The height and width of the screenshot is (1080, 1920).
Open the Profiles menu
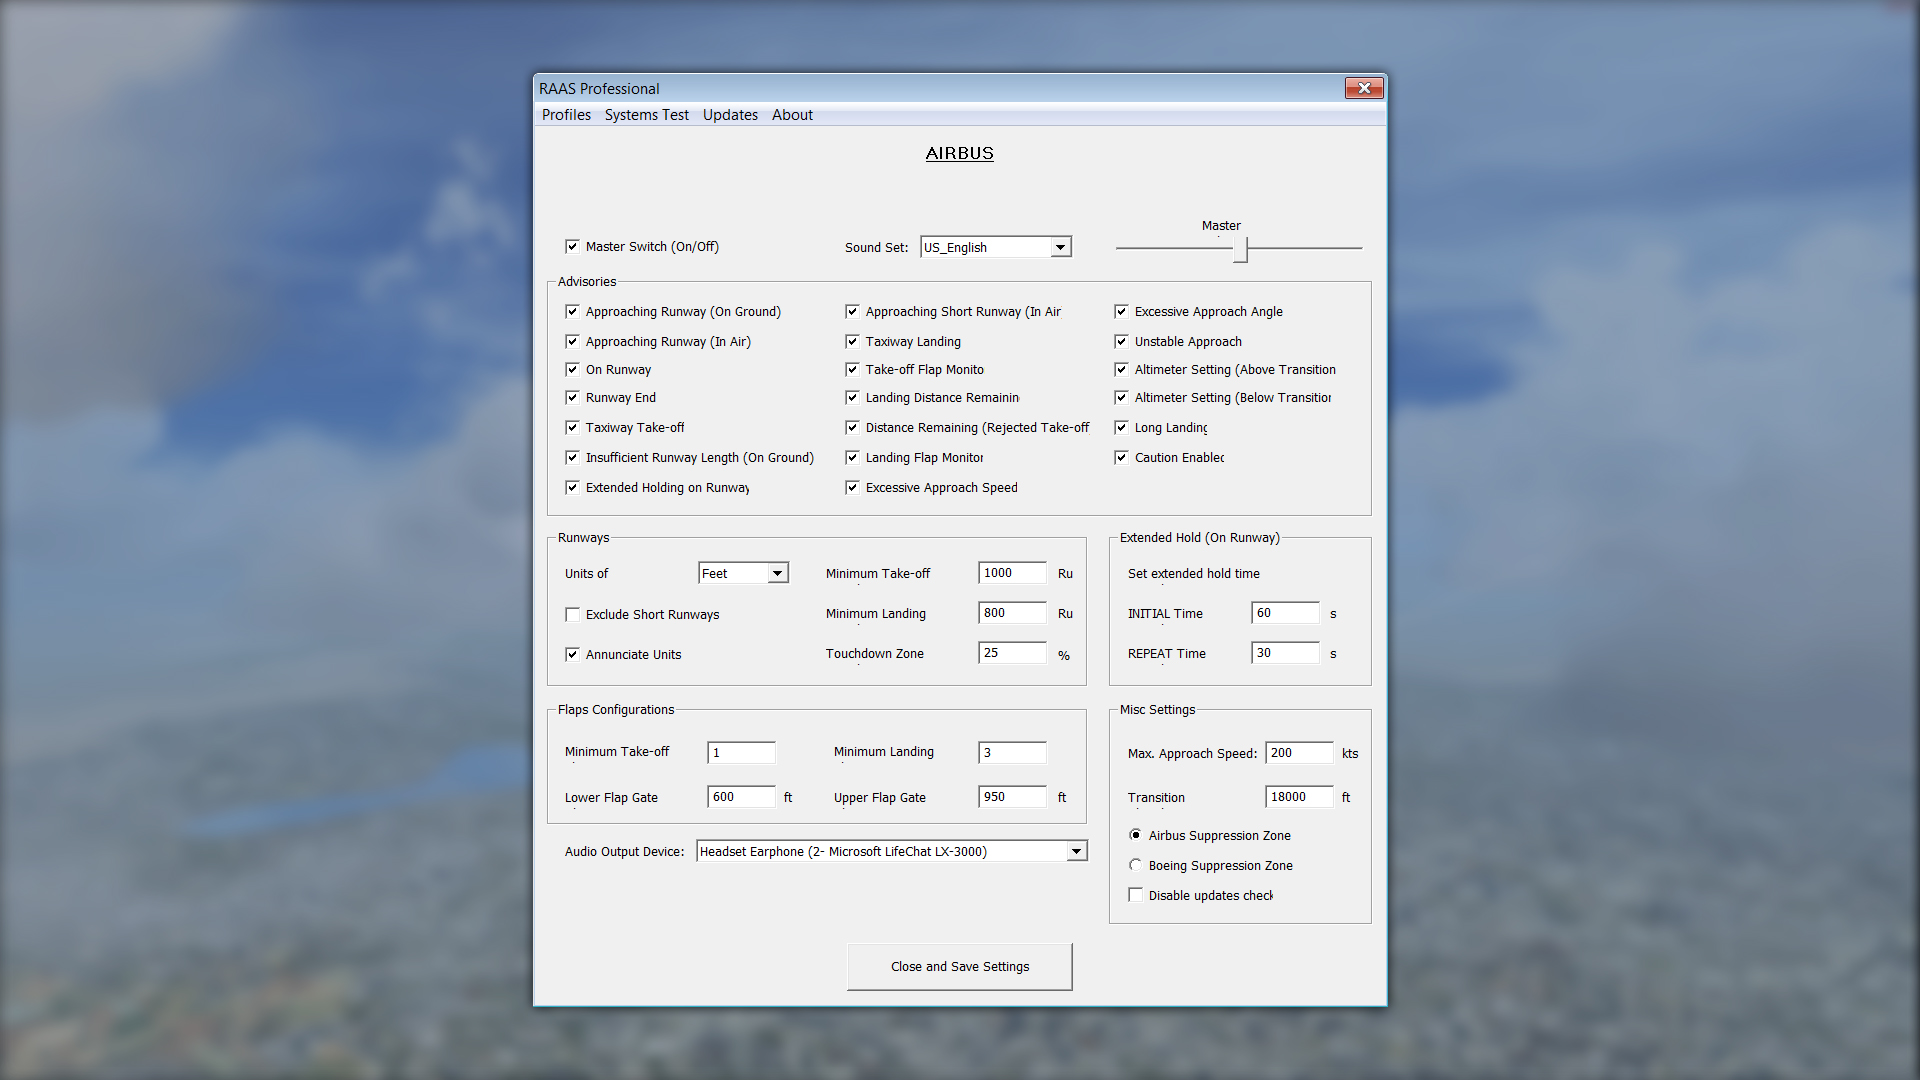(x=566, y=114)
